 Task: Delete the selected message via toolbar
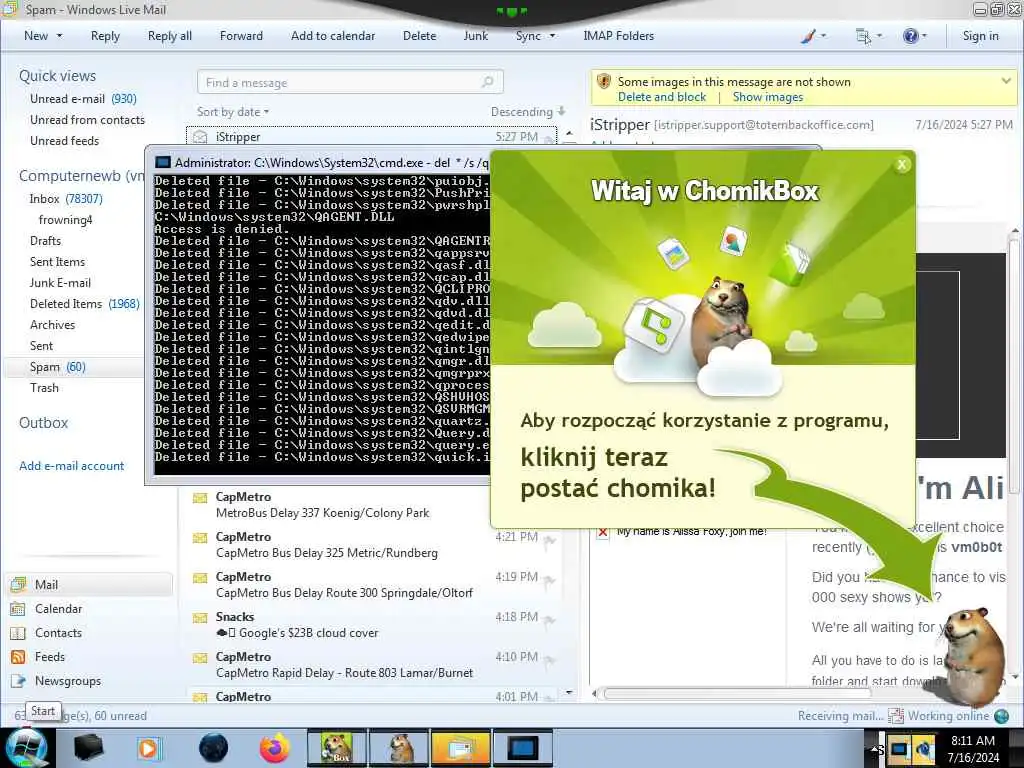(419, 37)
